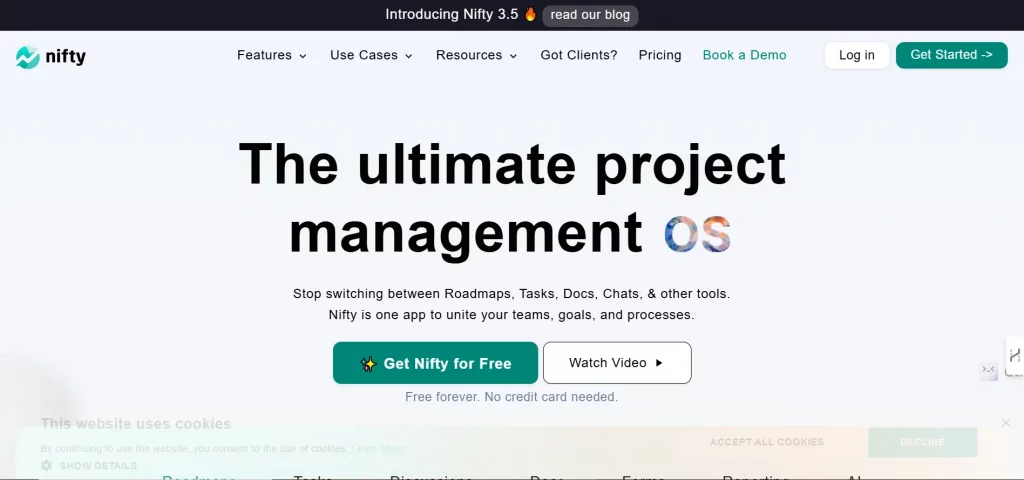1024x480 pixels.
Task: Click the gear icon beside Show Details
Action: 46,466
